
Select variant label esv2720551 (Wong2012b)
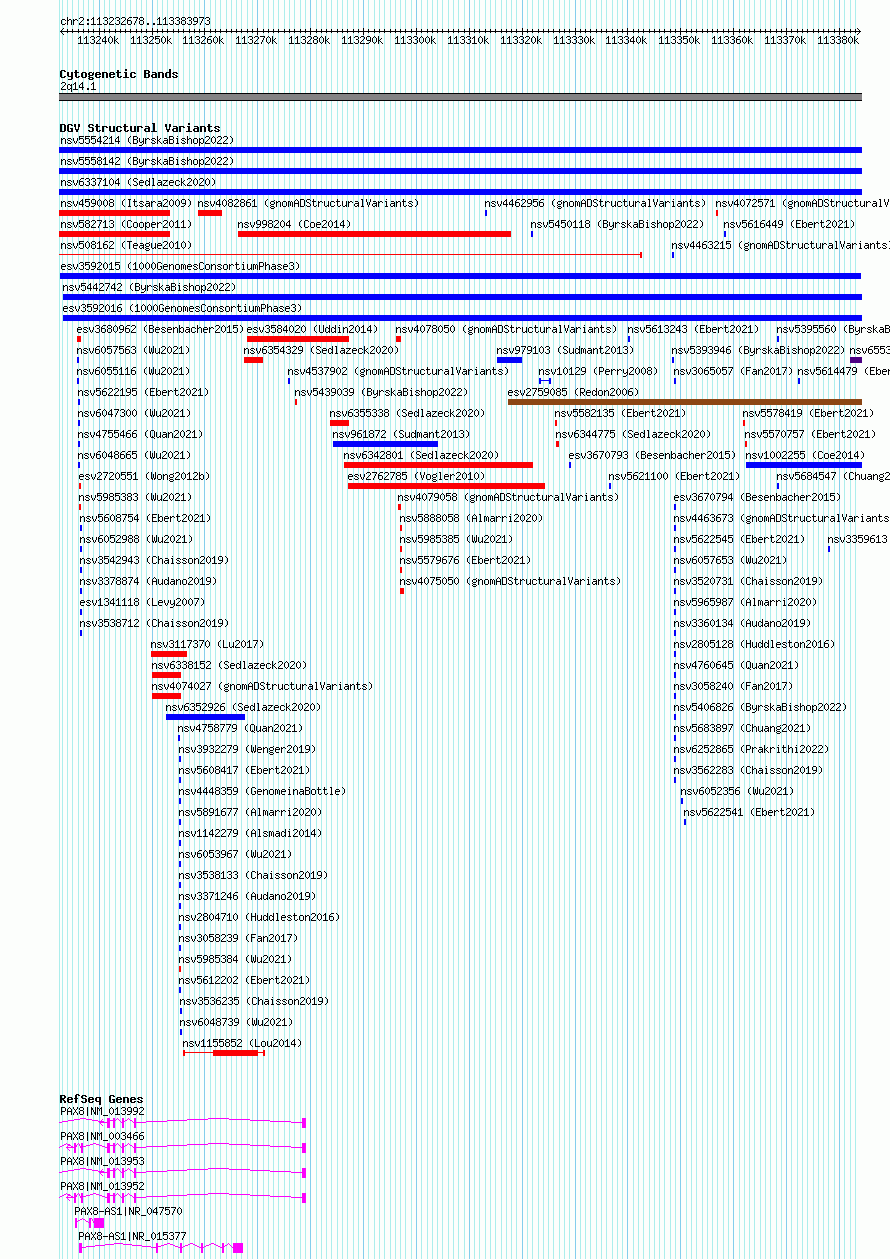coord(143,476)
